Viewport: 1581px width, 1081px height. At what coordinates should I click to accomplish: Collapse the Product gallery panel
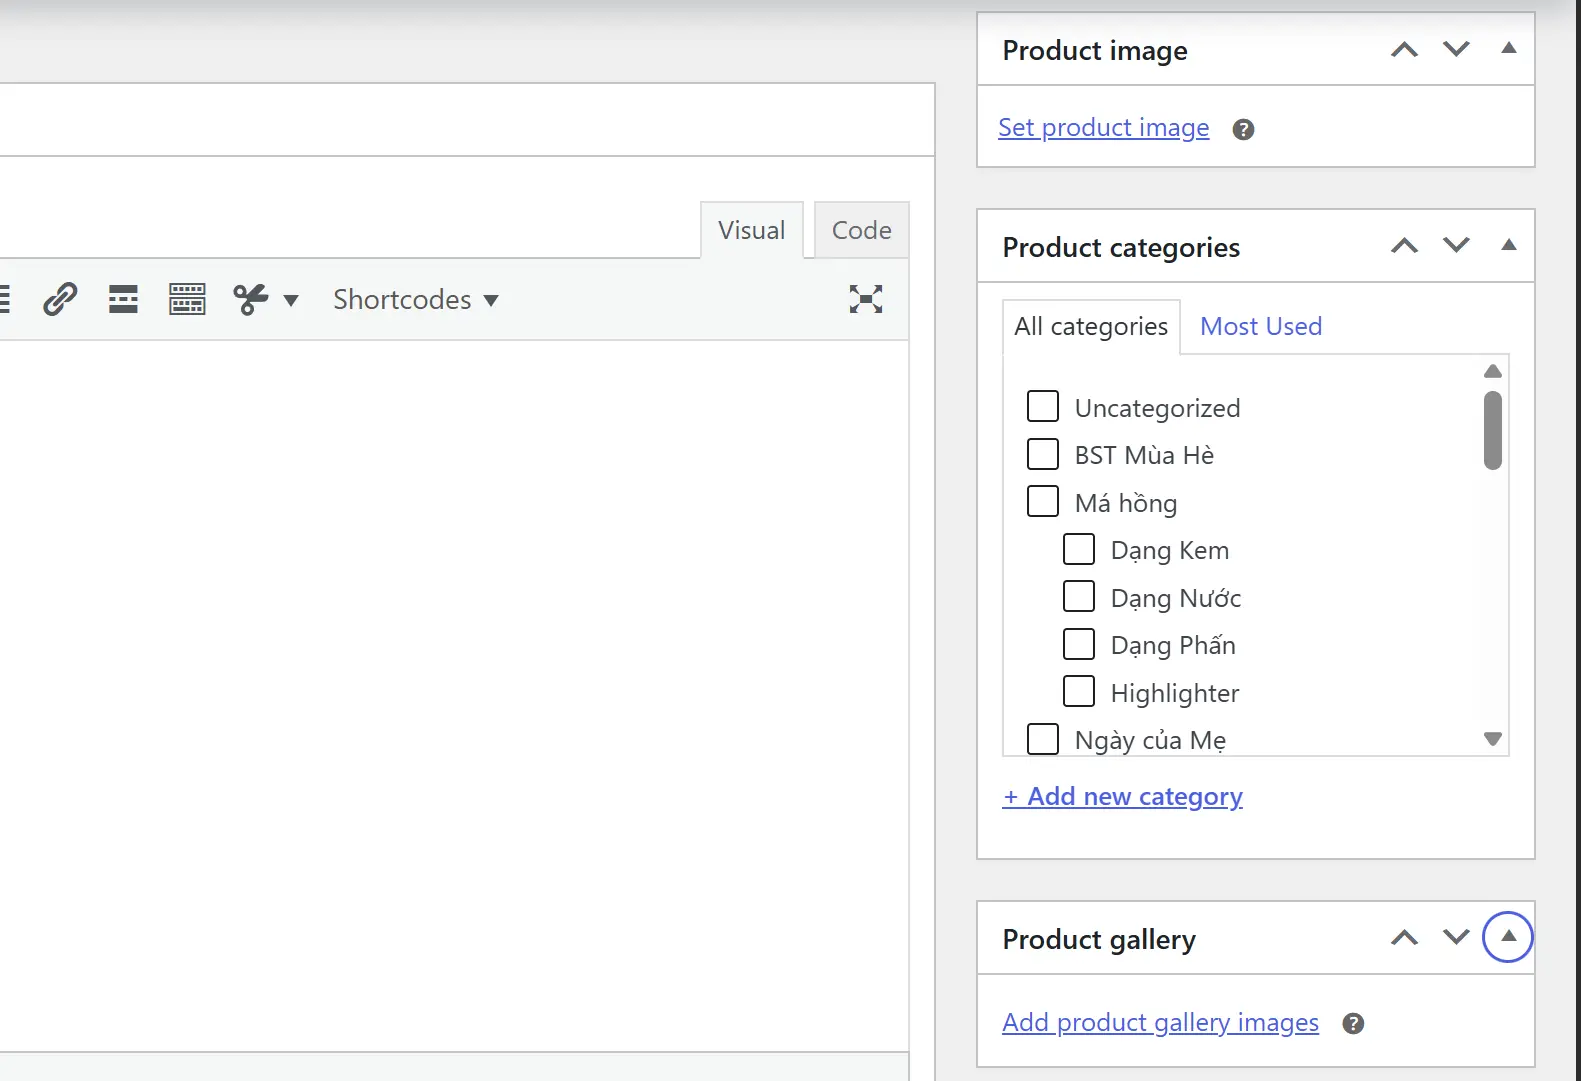click(x=1509, y=937)
